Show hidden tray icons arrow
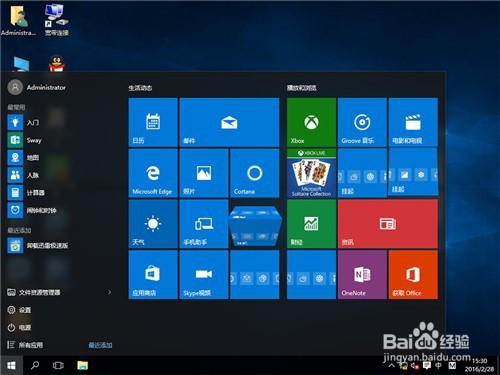Screen dimensions: 500x375 pos(392,366)
